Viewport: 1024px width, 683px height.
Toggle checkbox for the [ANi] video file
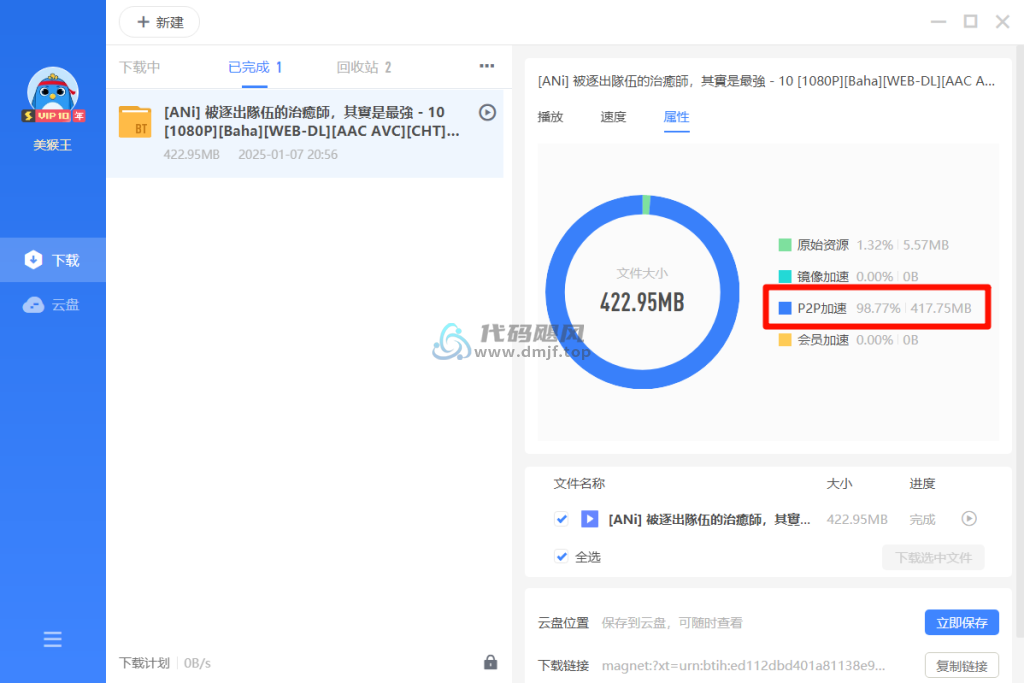561,519
